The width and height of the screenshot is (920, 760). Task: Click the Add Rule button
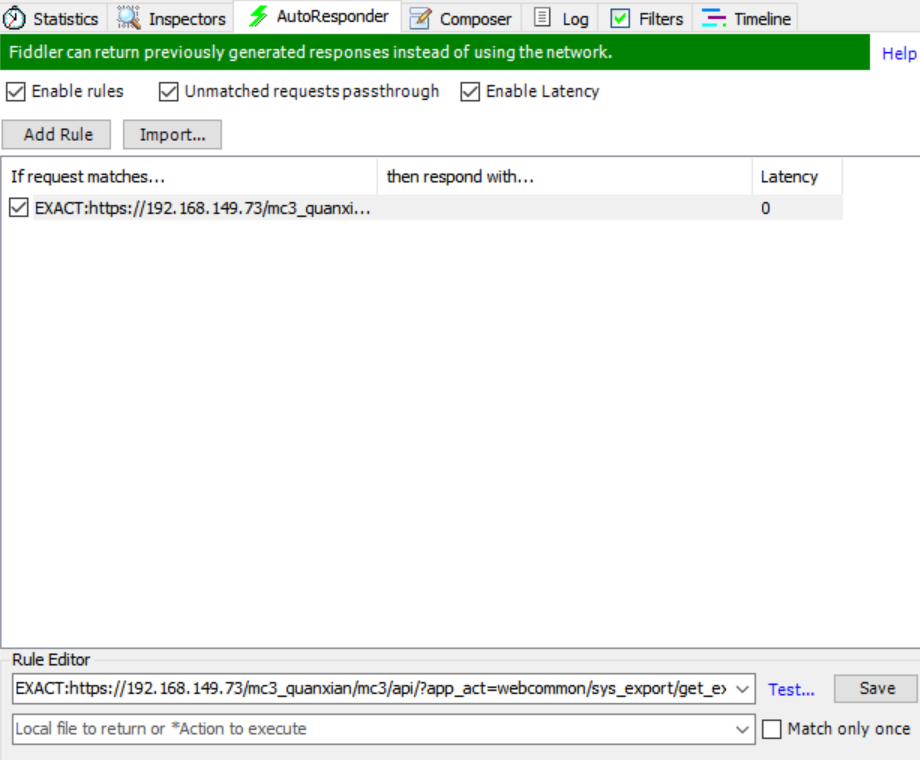(56, 134)
